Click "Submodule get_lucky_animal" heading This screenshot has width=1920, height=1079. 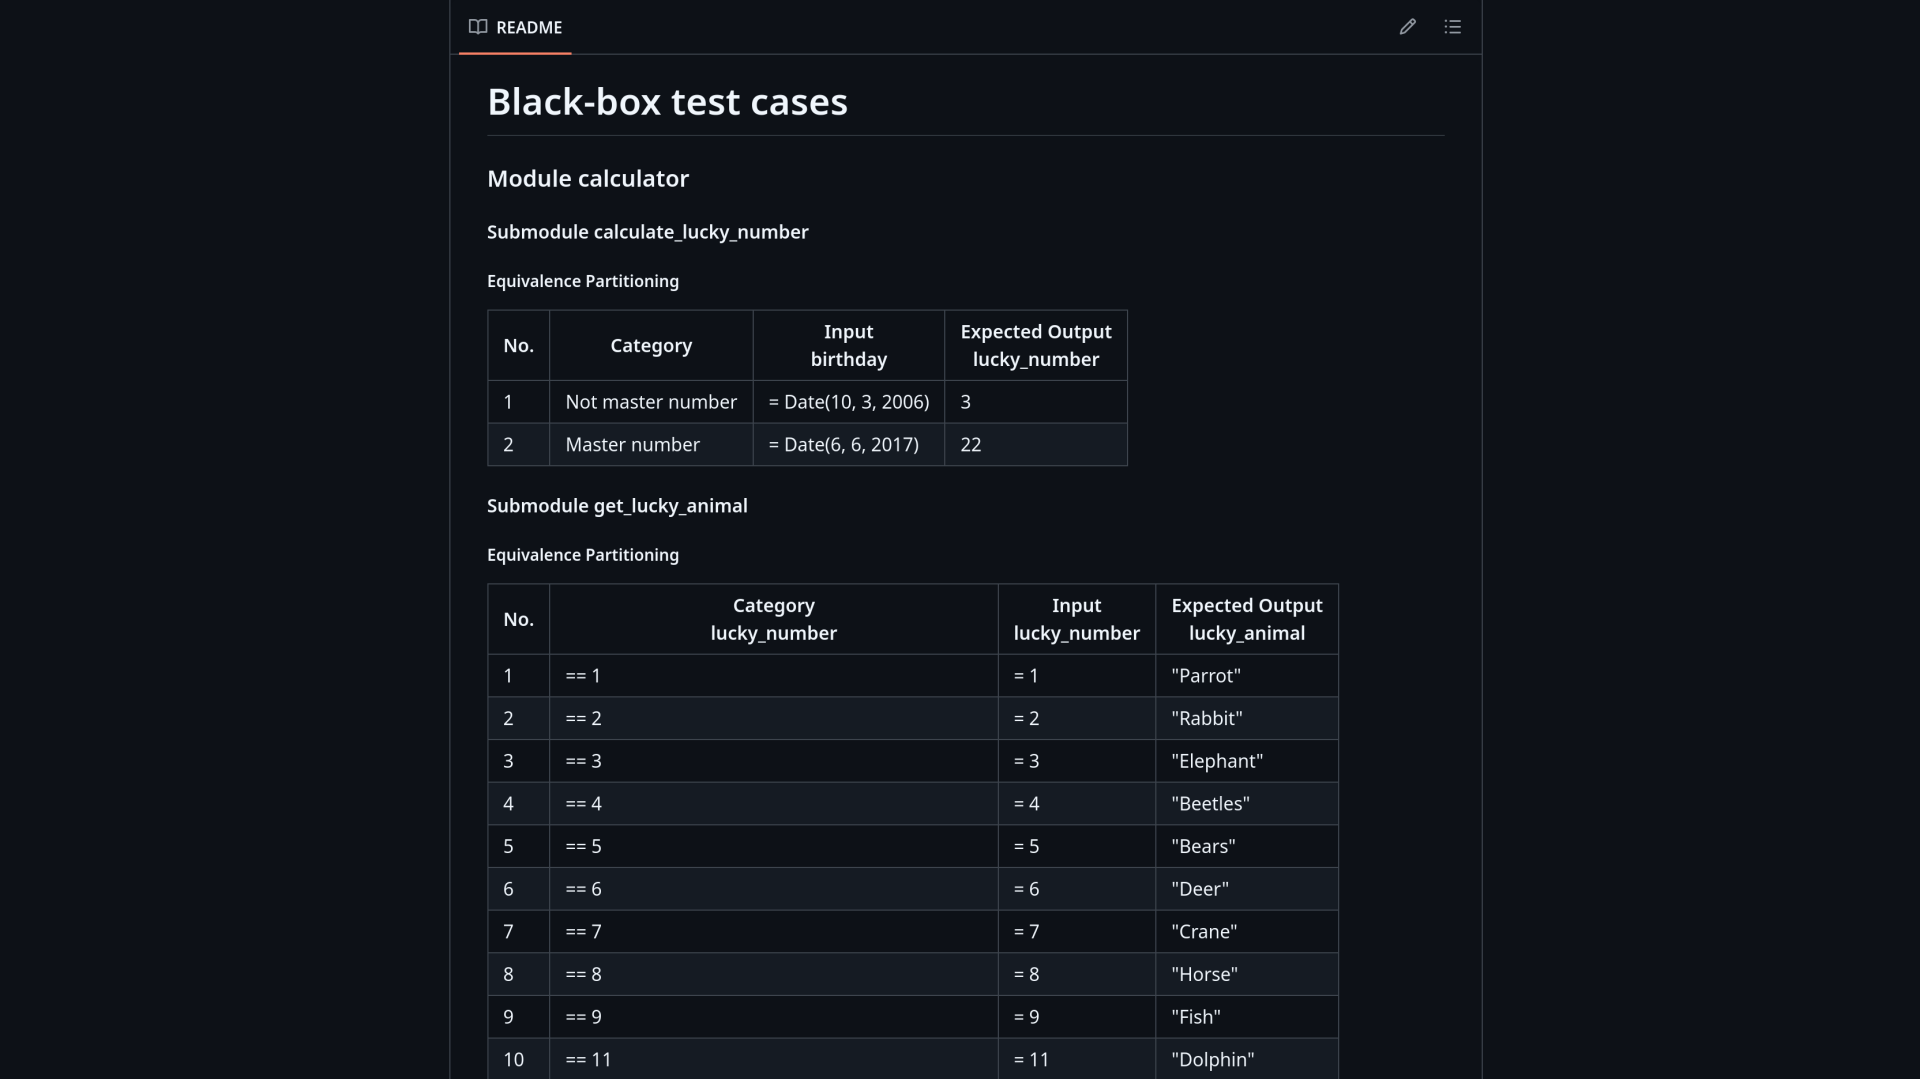coord(617,506)
